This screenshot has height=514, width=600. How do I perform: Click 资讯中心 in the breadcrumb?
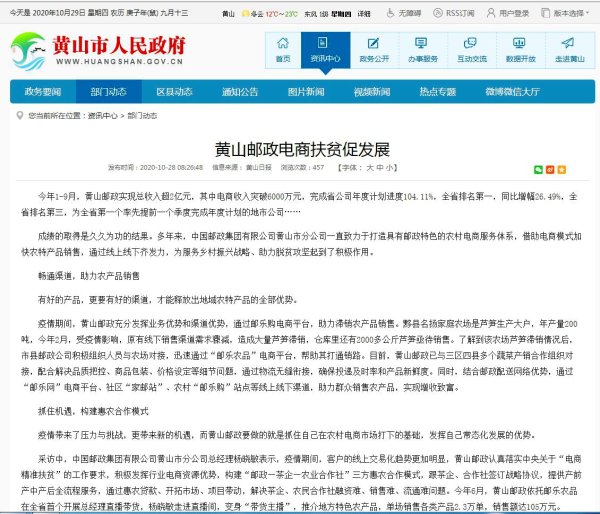[x=103, y=116]
